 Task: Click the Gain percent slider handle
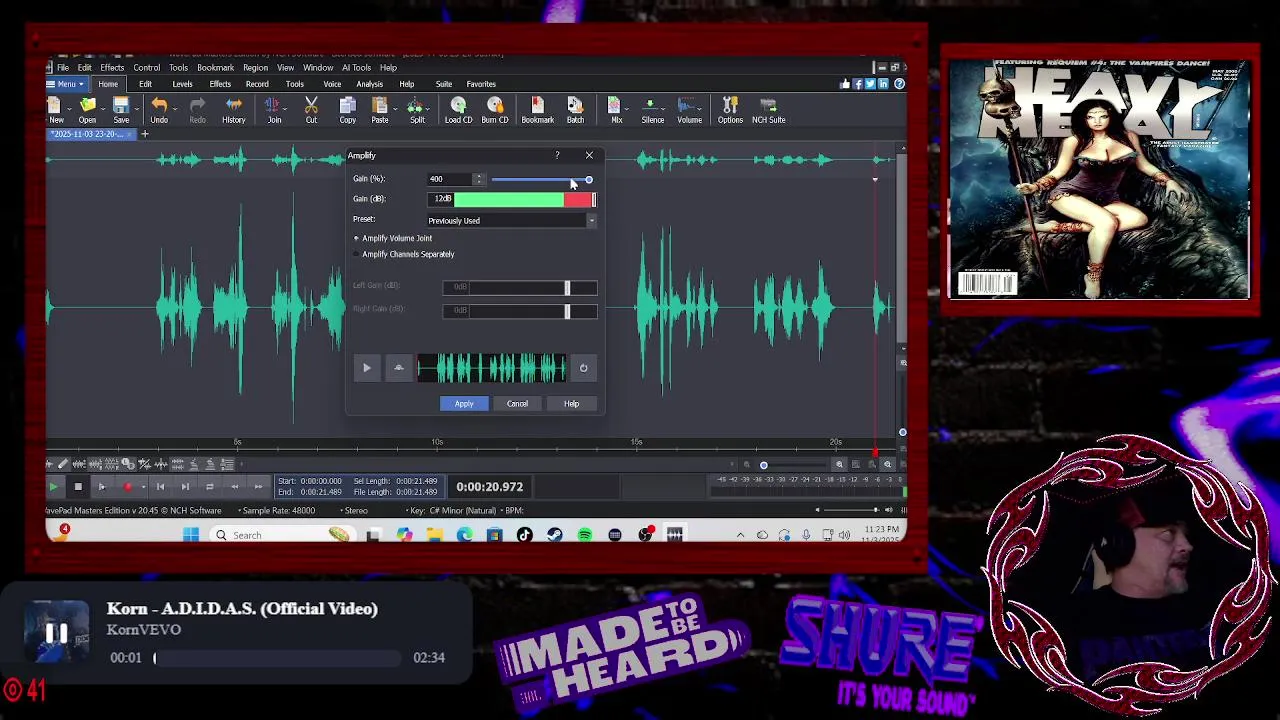(588, 180)
